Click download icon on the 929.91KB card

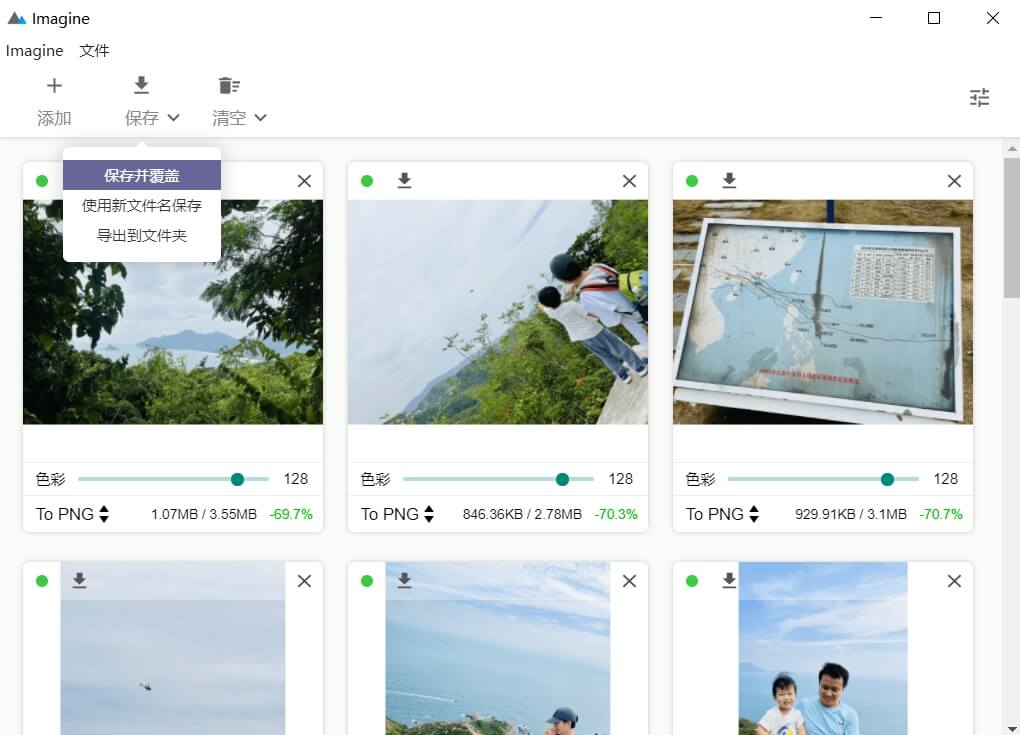point(729,180)
